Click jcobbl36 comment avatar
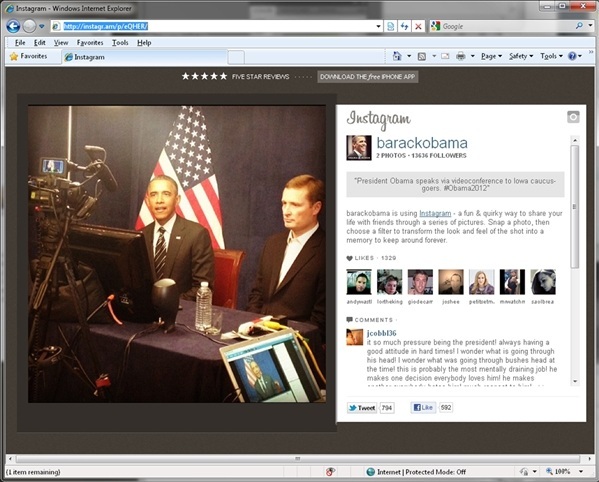This screenshot has height=482, width=599. (x=355, y=337)
